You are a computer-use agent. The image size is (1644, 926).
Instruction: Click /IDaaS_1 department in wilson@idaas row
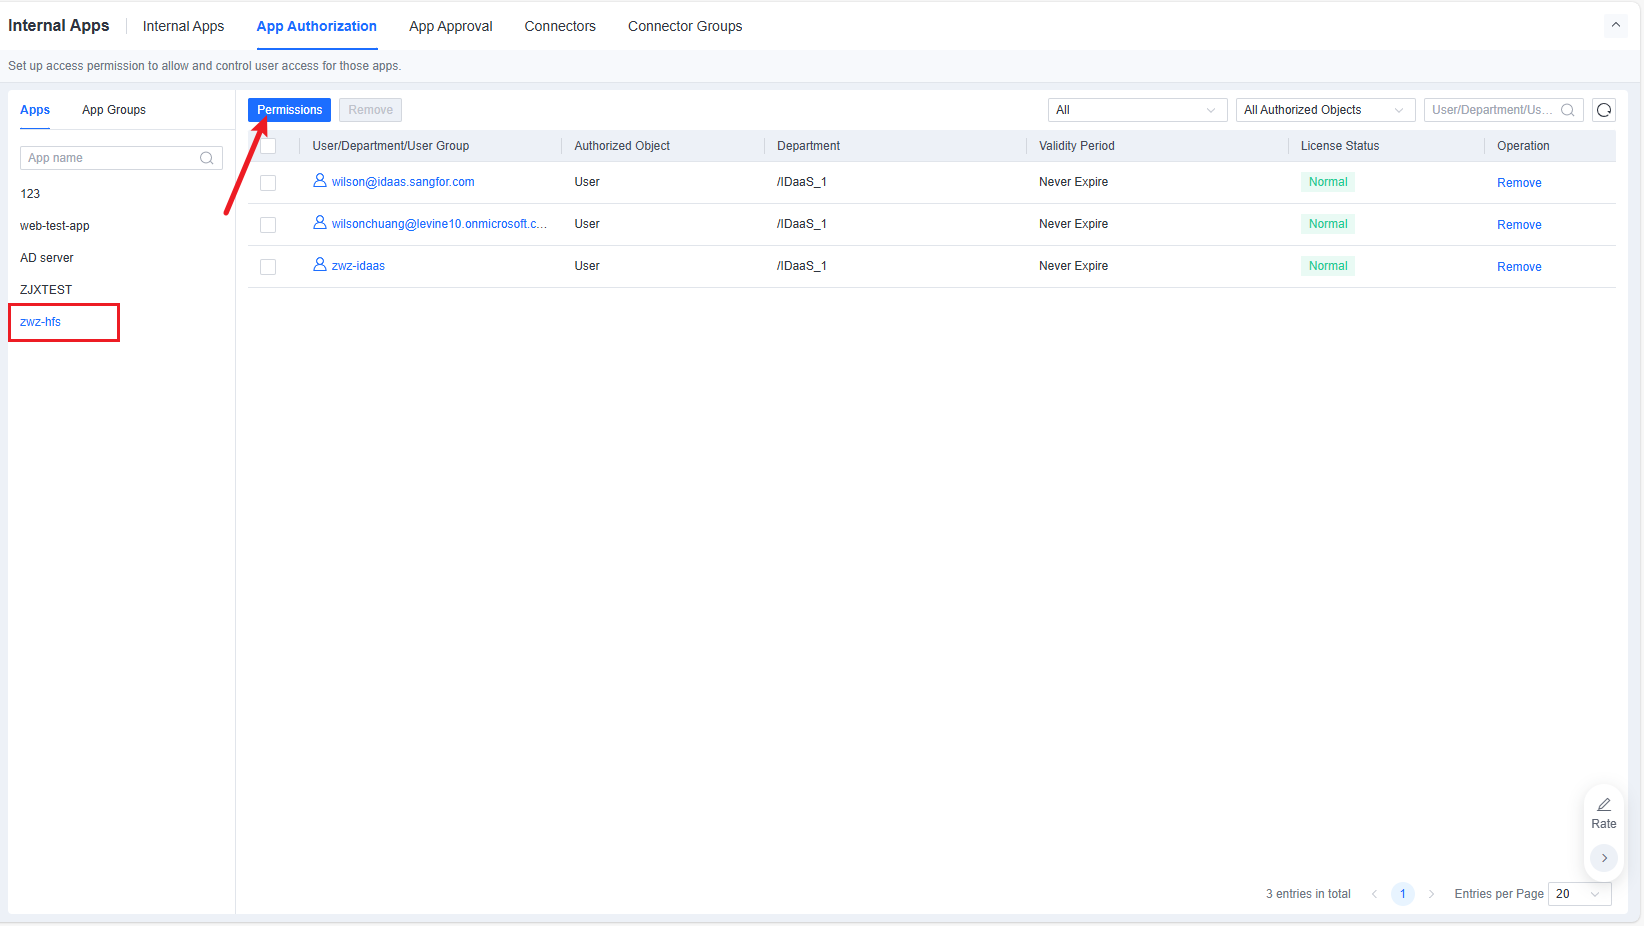tap(802, 182)
